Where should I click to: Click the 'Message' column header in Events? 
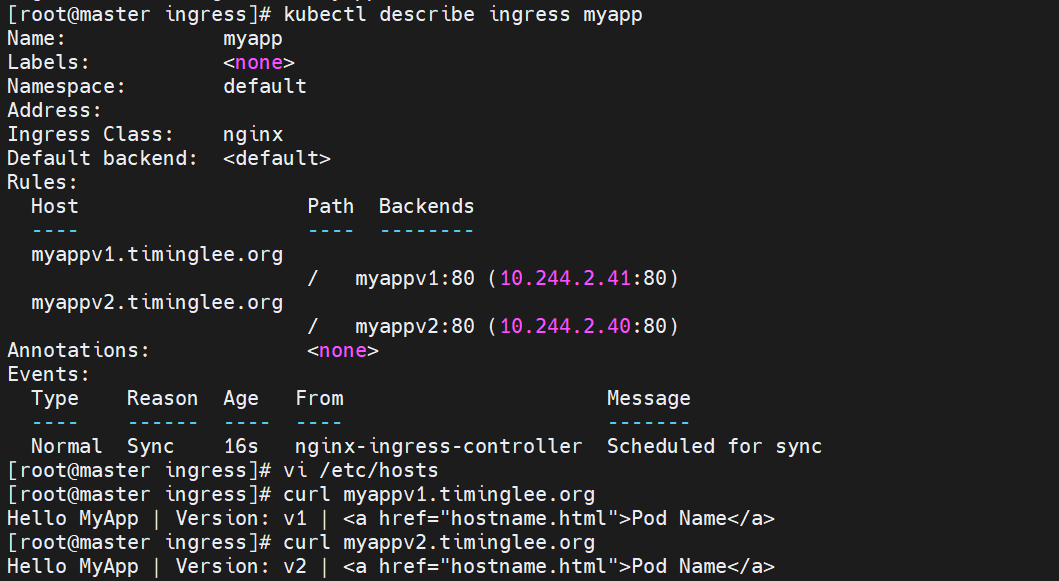point(648,399)
